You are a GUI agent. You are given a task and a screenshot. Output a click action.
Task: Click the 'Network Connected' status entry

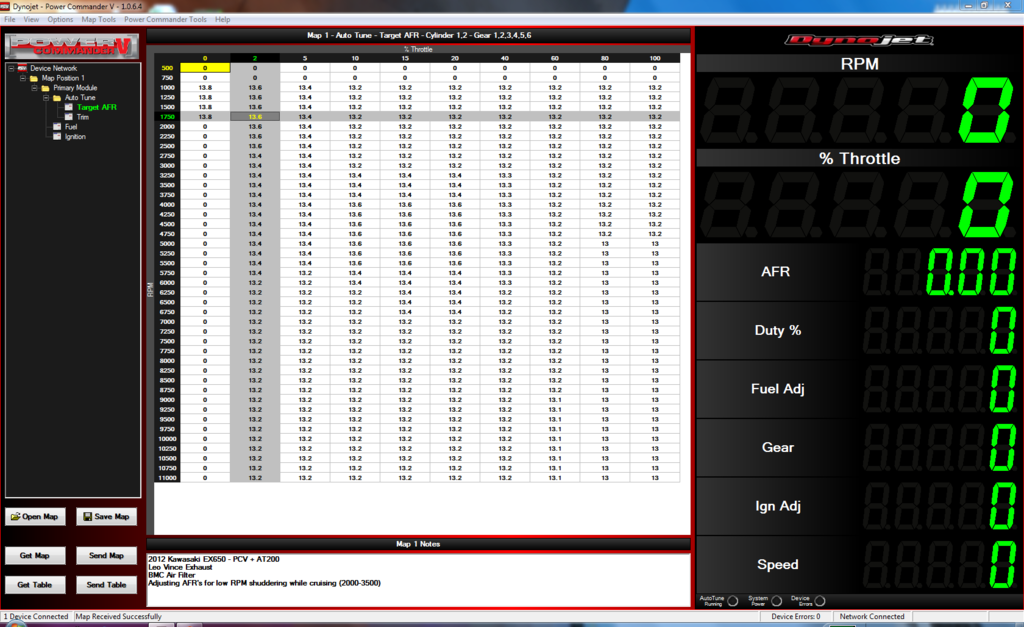[x=872, y=617]
